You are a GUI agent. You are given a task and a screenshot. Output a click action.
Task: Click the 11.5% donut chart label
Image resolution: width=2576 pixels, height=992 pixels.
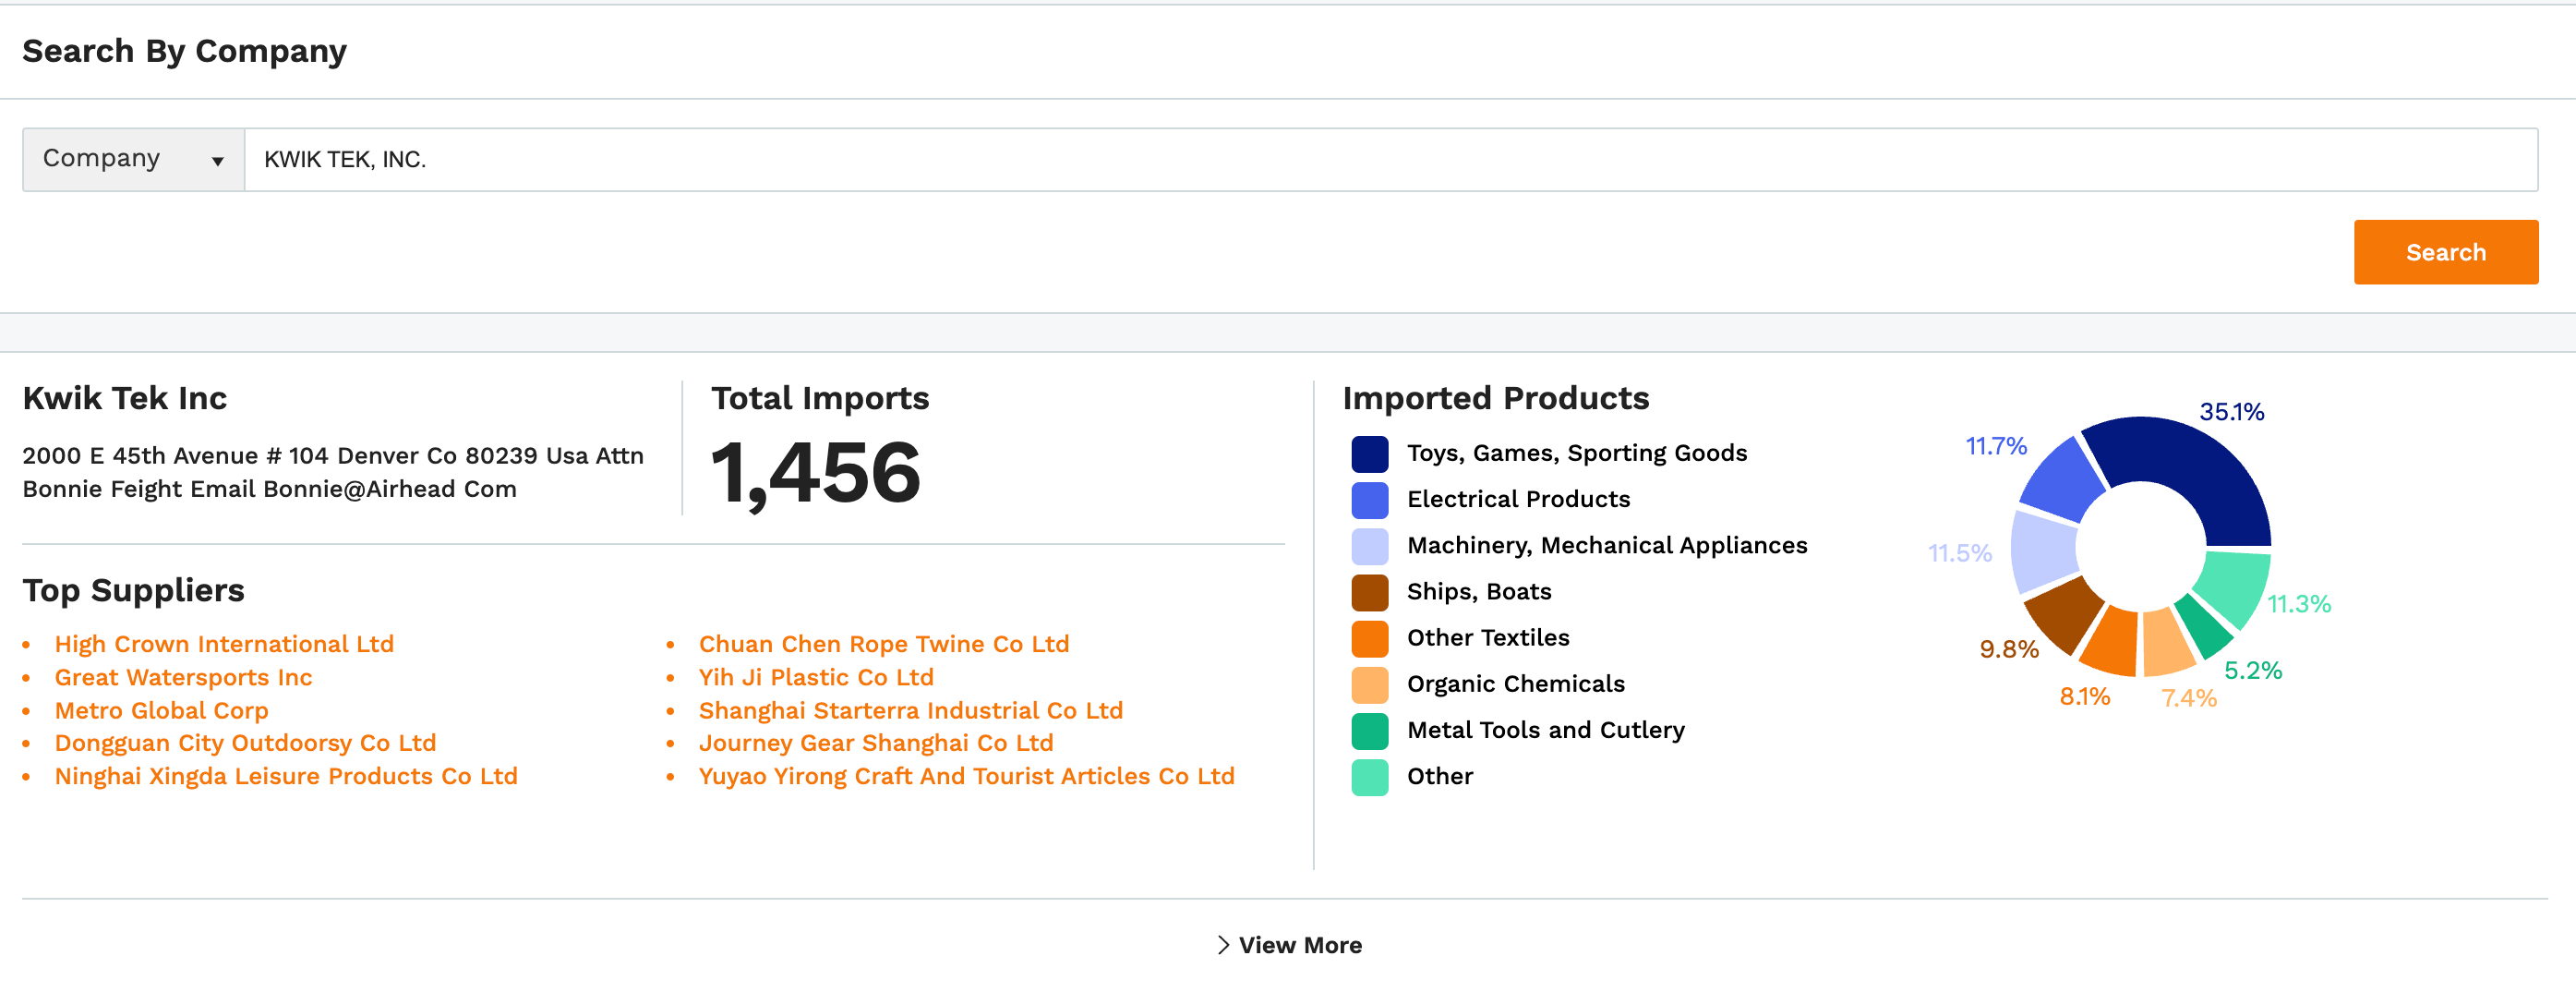pos(1959,553)
